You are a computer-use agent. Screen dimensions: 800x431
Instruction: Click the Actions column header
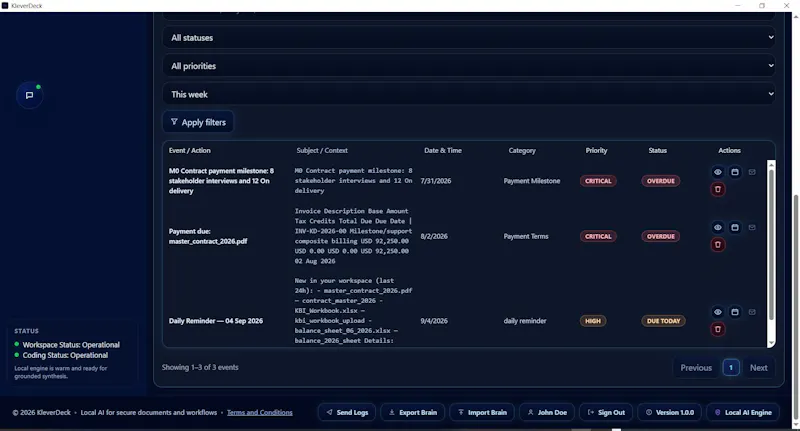pyautogui.click(x=729, y=150)
